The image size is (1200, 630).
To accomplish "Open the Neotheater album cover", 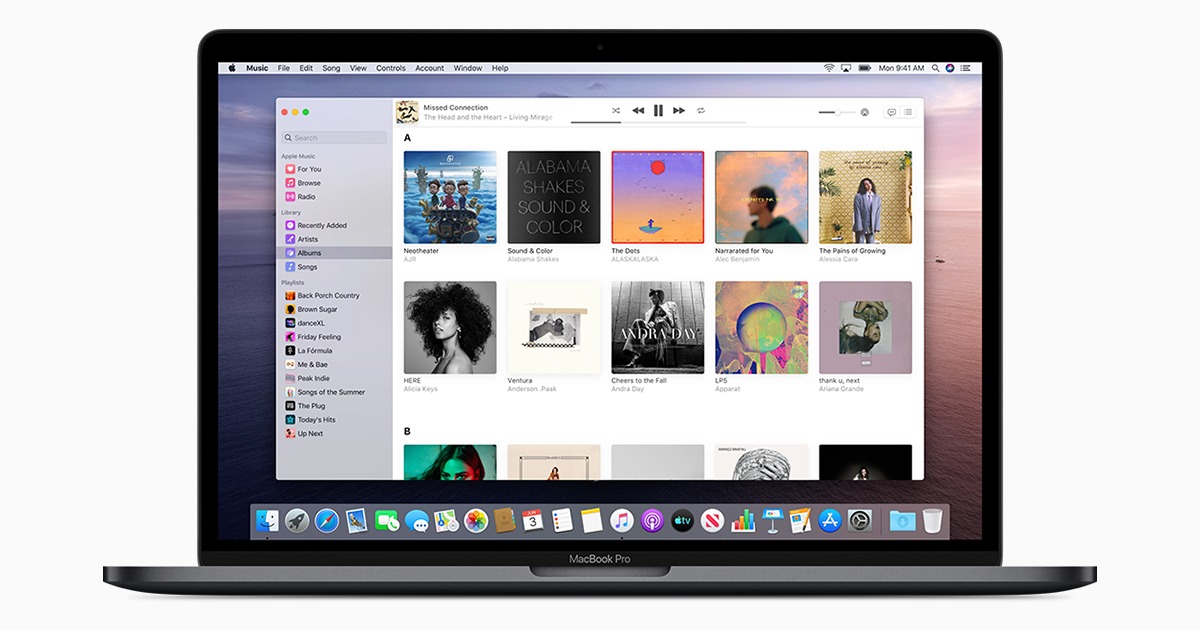I will 450,197.
